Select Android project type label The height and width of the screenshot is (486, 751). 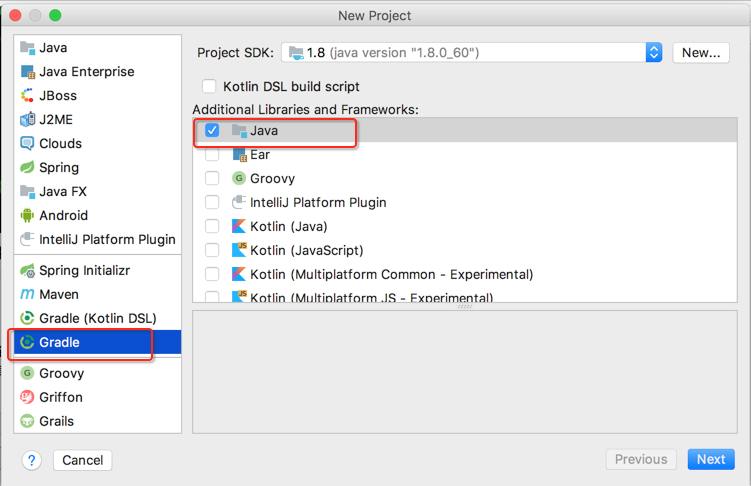(x=63, y=215)
